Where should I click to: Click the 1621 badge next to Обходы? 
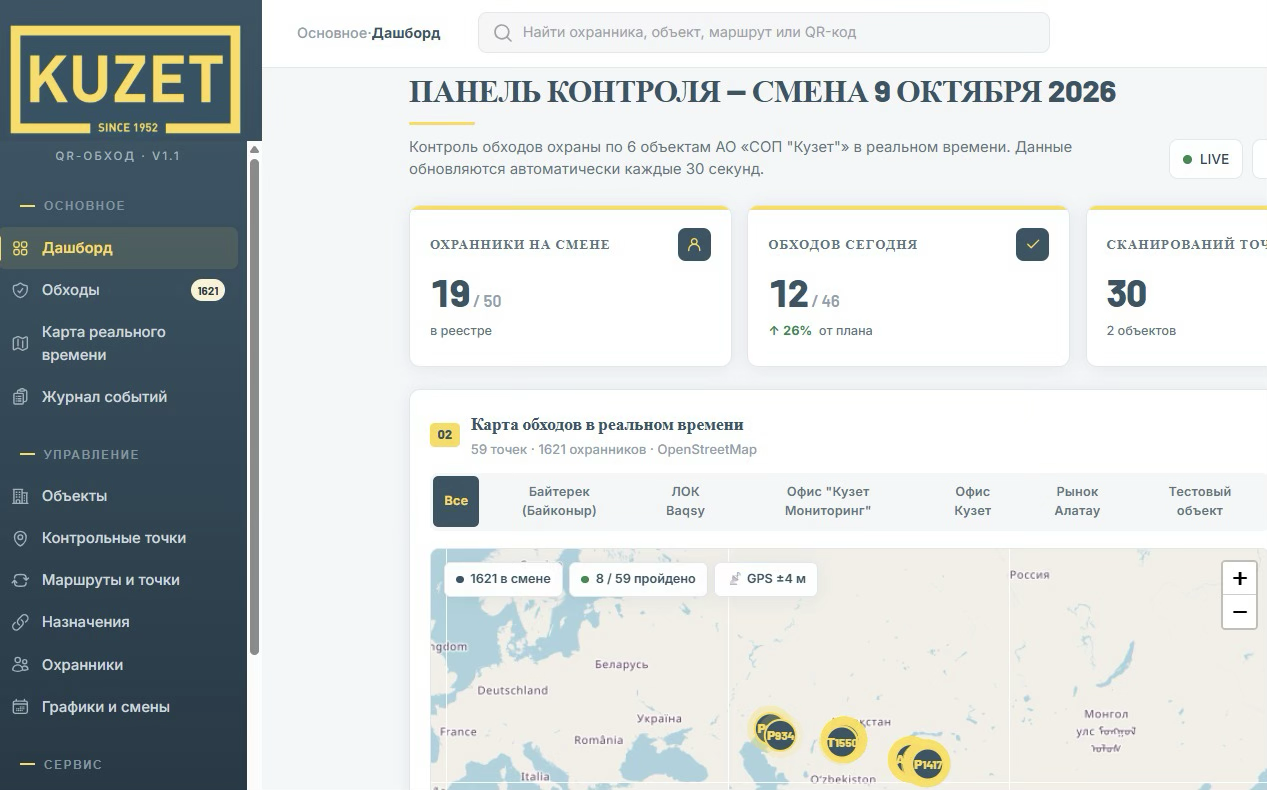pyautogui.click(x=208, y=291)
